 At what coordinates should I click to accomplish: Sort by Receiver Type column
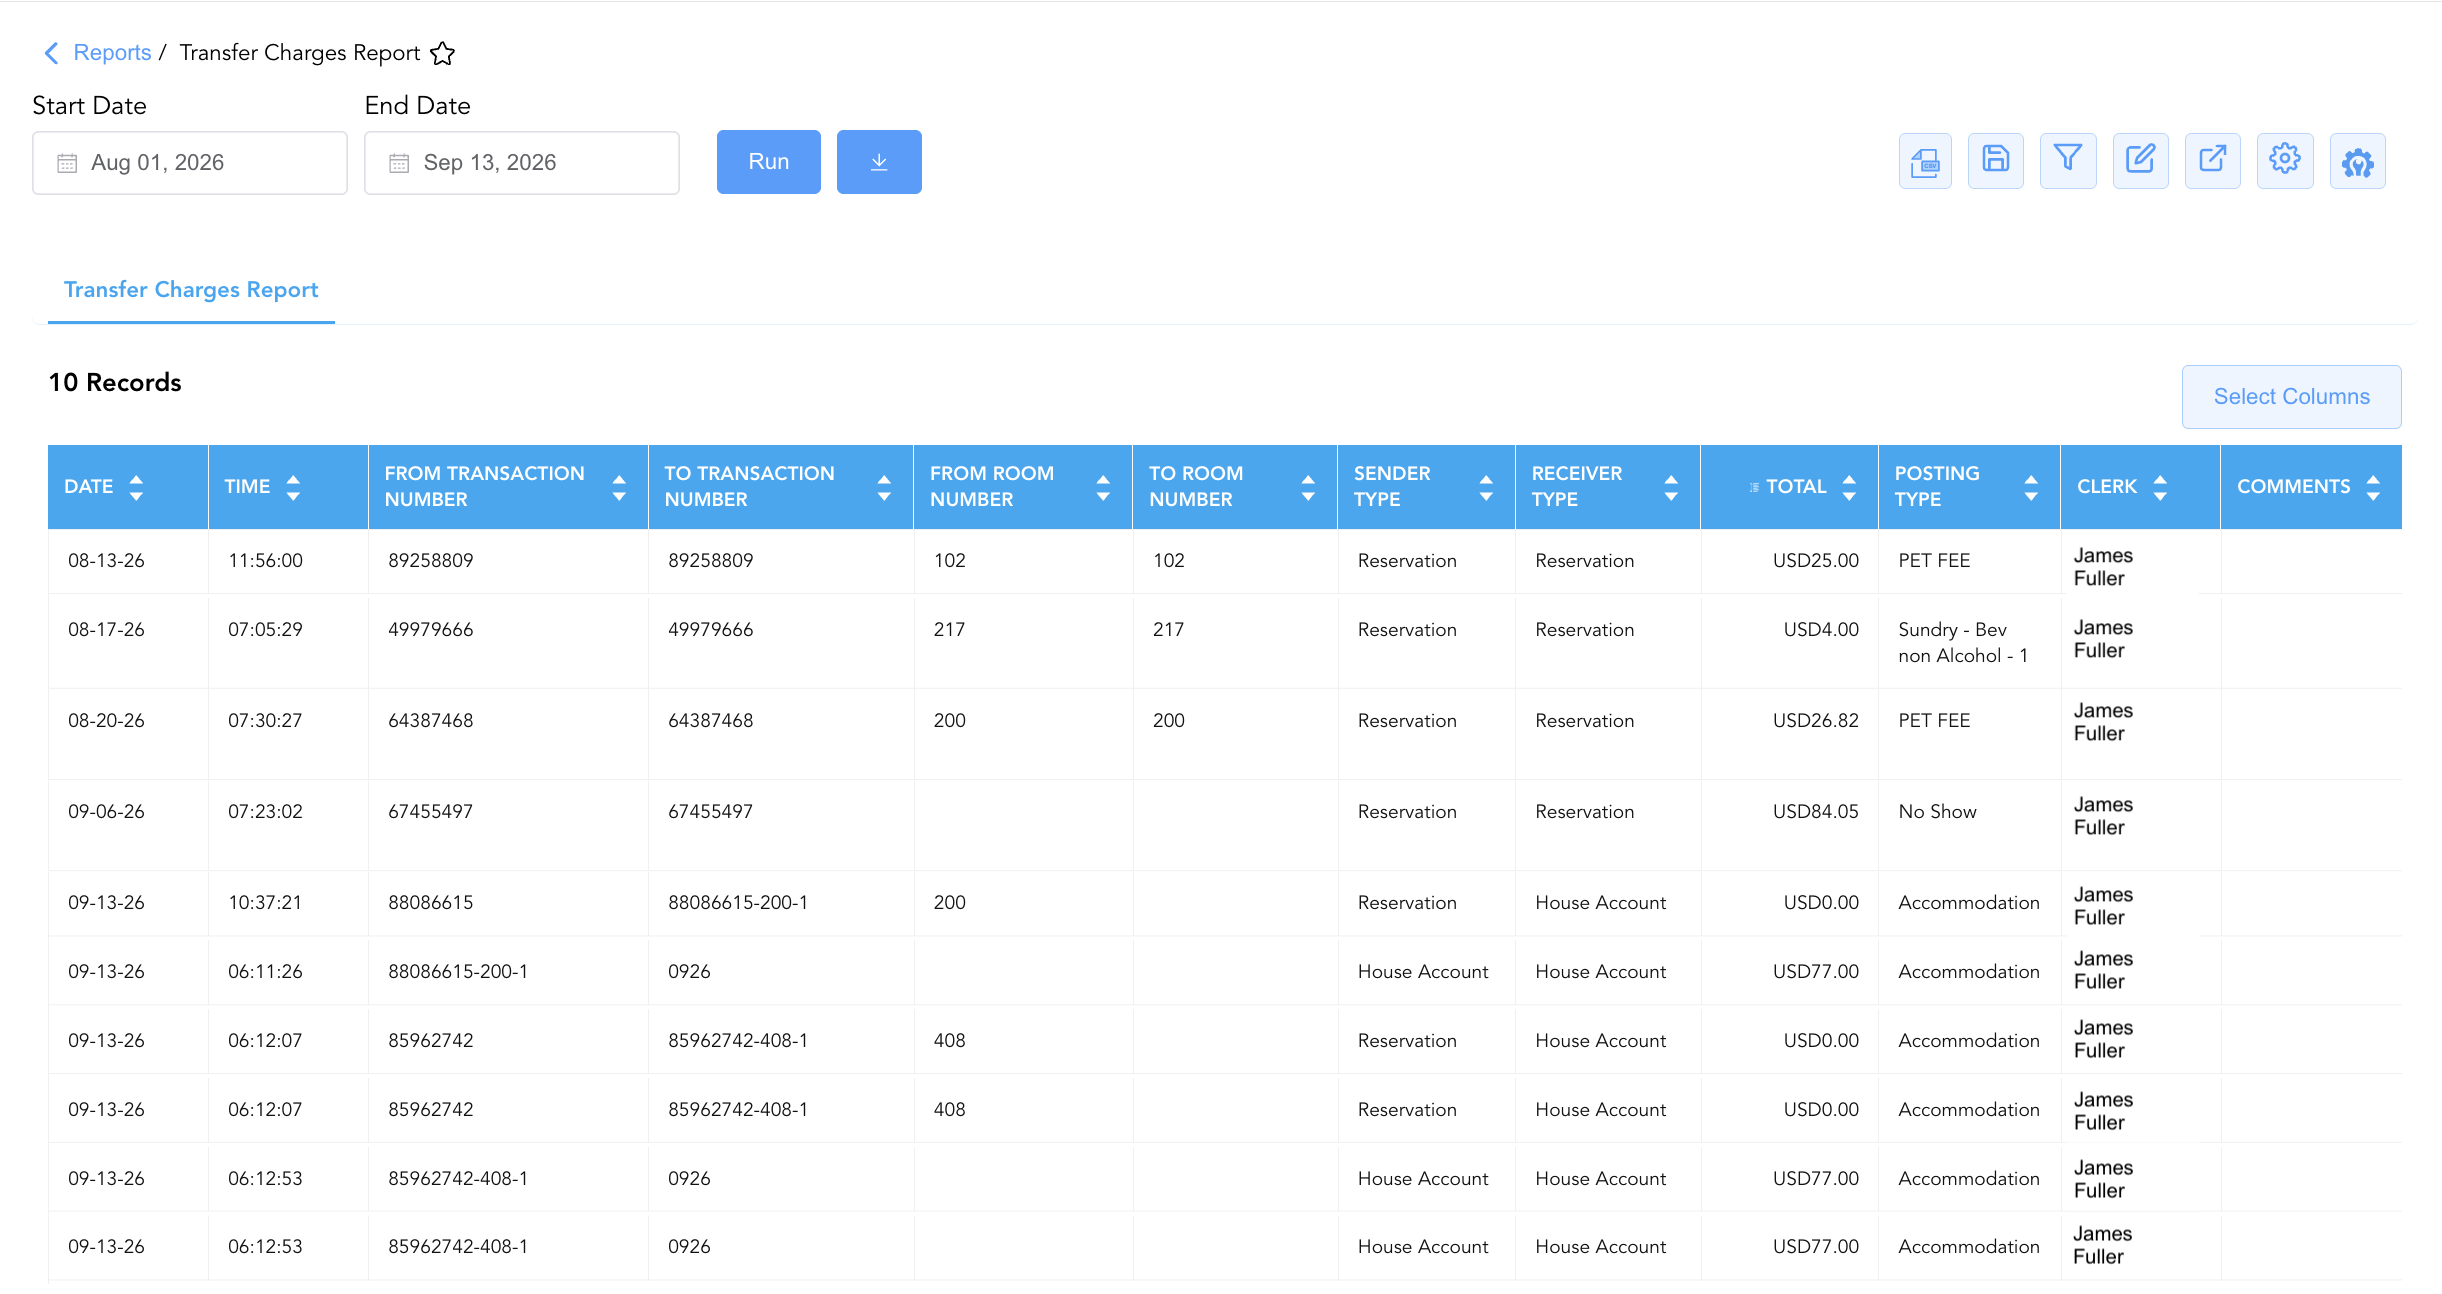(1671, 487)
